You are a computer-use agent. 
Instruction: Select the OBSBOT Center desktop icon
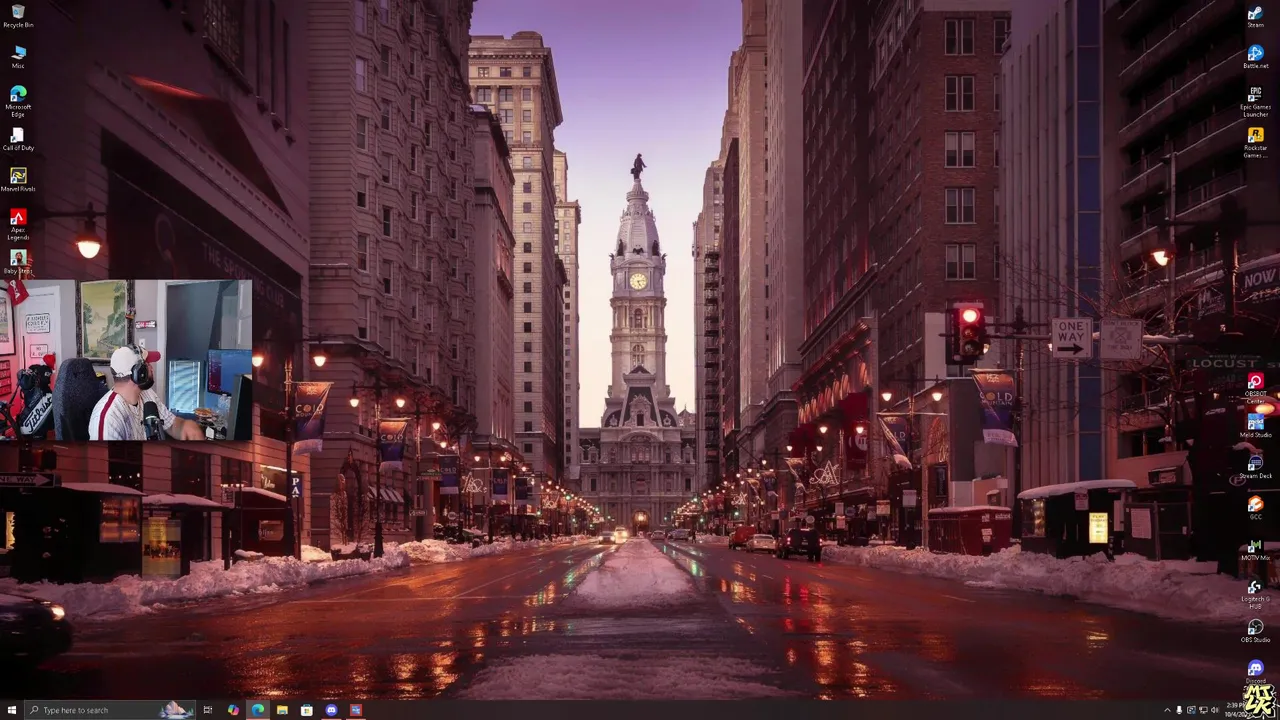click(1255, 388)
